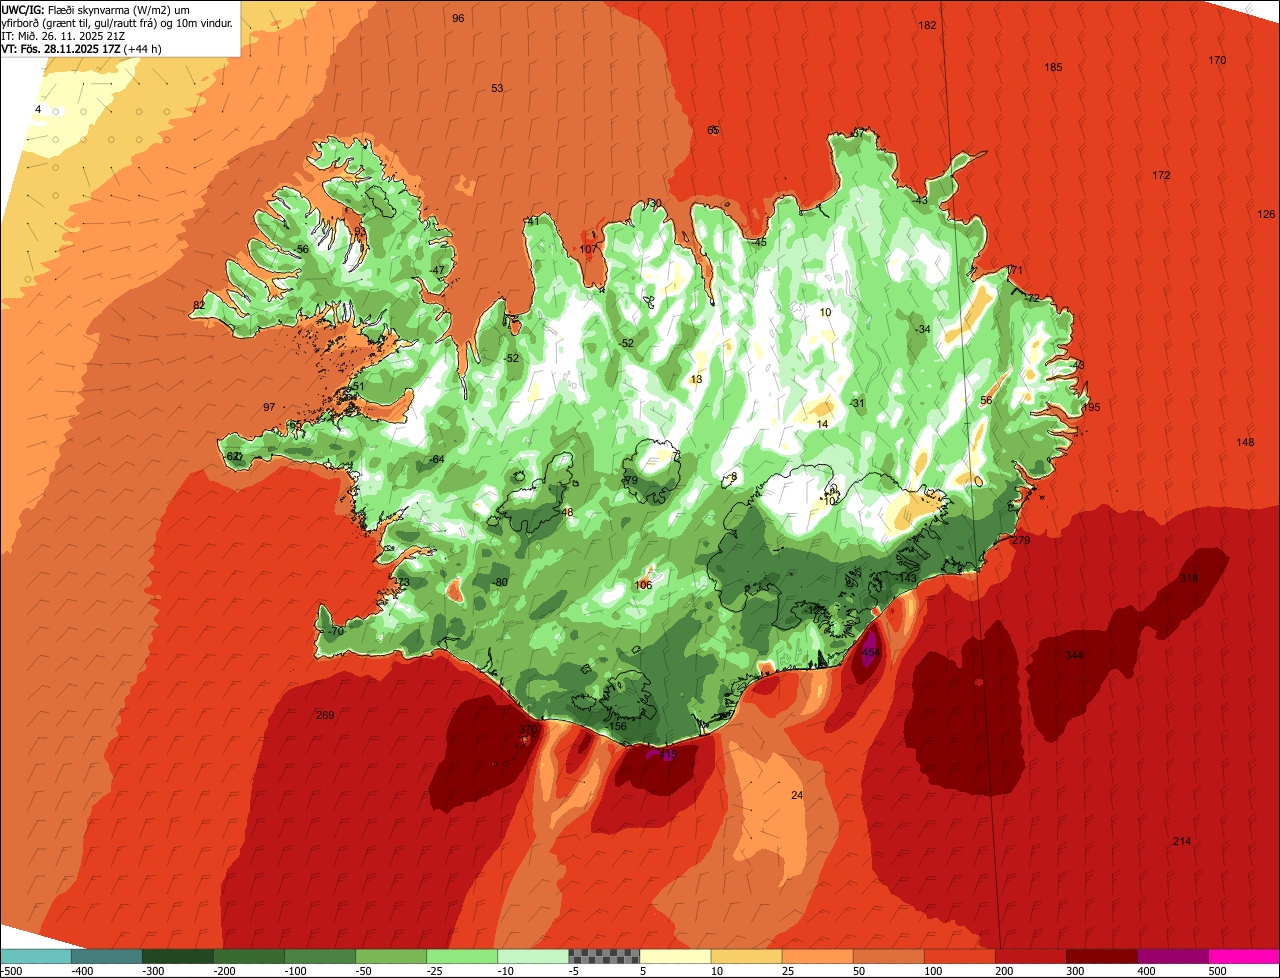Click the map value '4' in the northwest corner
Viewport: 1280px width, 978px height.
[38, 109]
